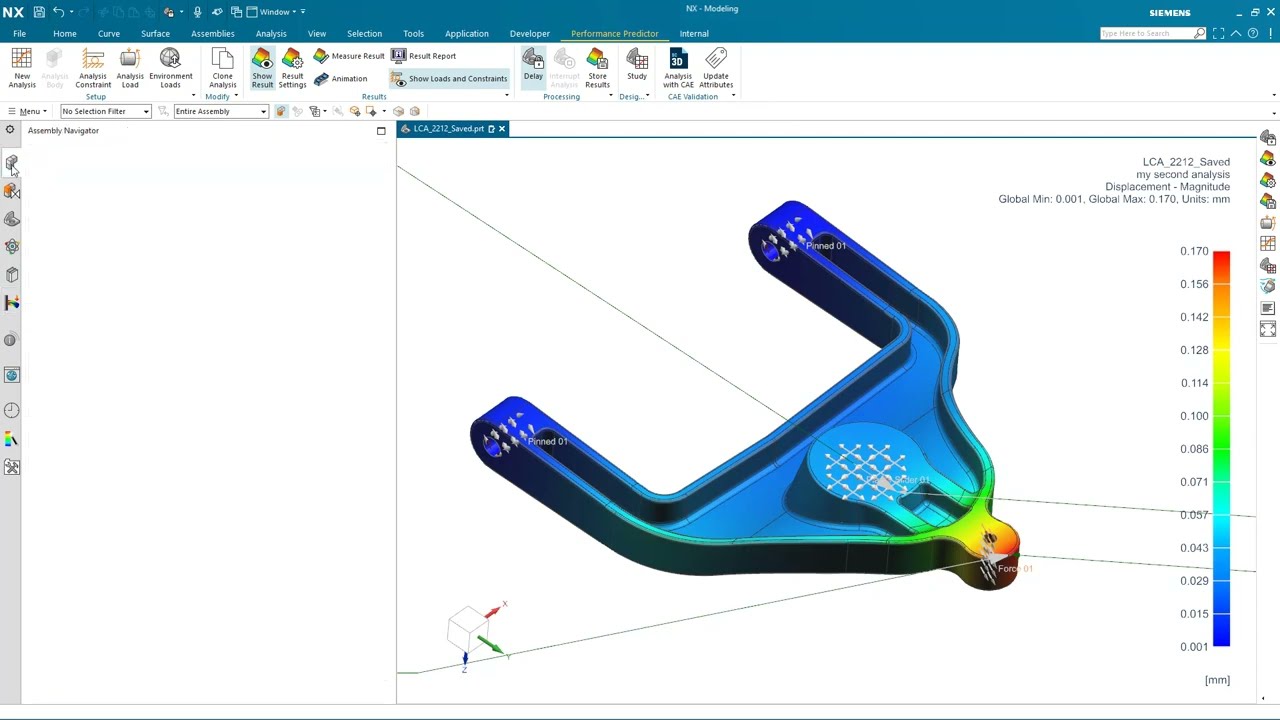Open Result Settings
The height and width of the screenshot is (720, 1280).
pyautogui.click(x=293, y=68)
